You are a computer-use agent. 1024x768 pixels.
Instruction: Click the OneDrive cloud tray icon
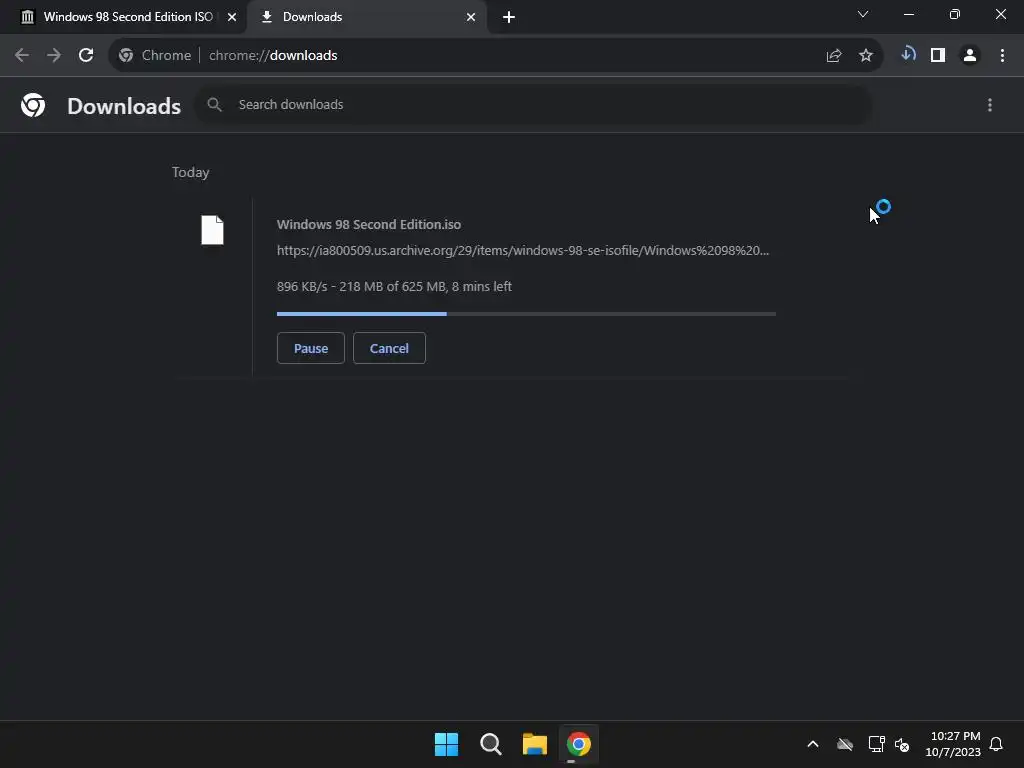click(x=845, y=744)
